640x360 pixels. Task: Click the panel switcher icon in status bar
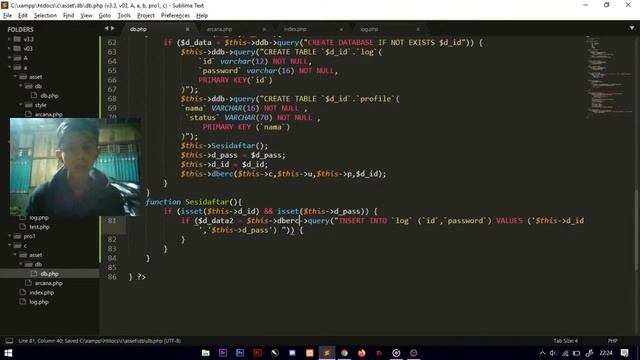(x=9, y=341)
